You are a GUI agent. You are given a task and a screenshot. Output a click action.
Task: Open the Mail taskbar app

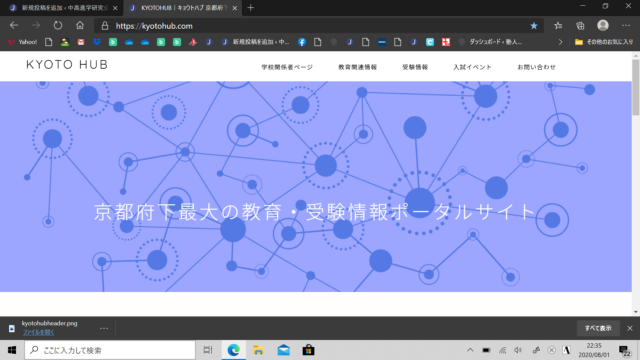coord(284,350)
